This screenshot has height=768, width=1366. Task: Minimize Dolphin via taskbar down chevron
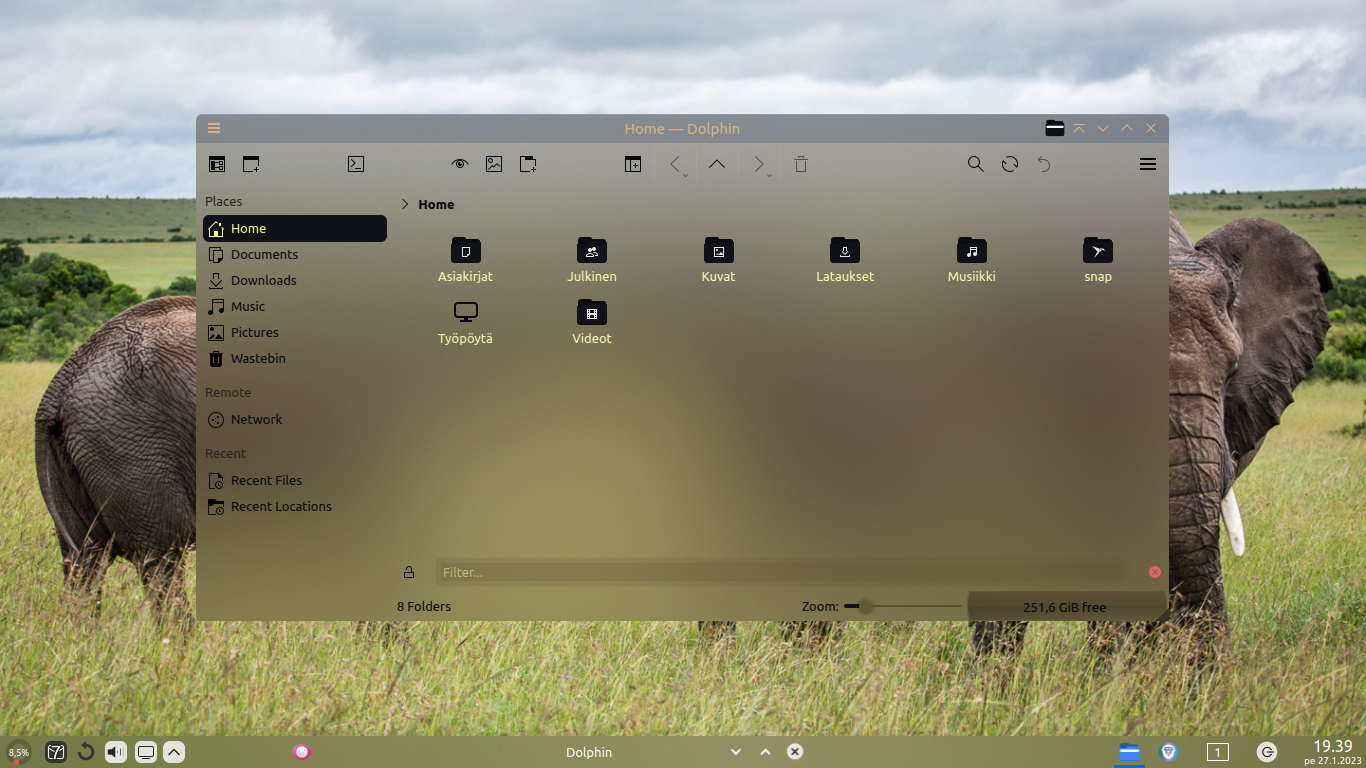coord(736,752)
